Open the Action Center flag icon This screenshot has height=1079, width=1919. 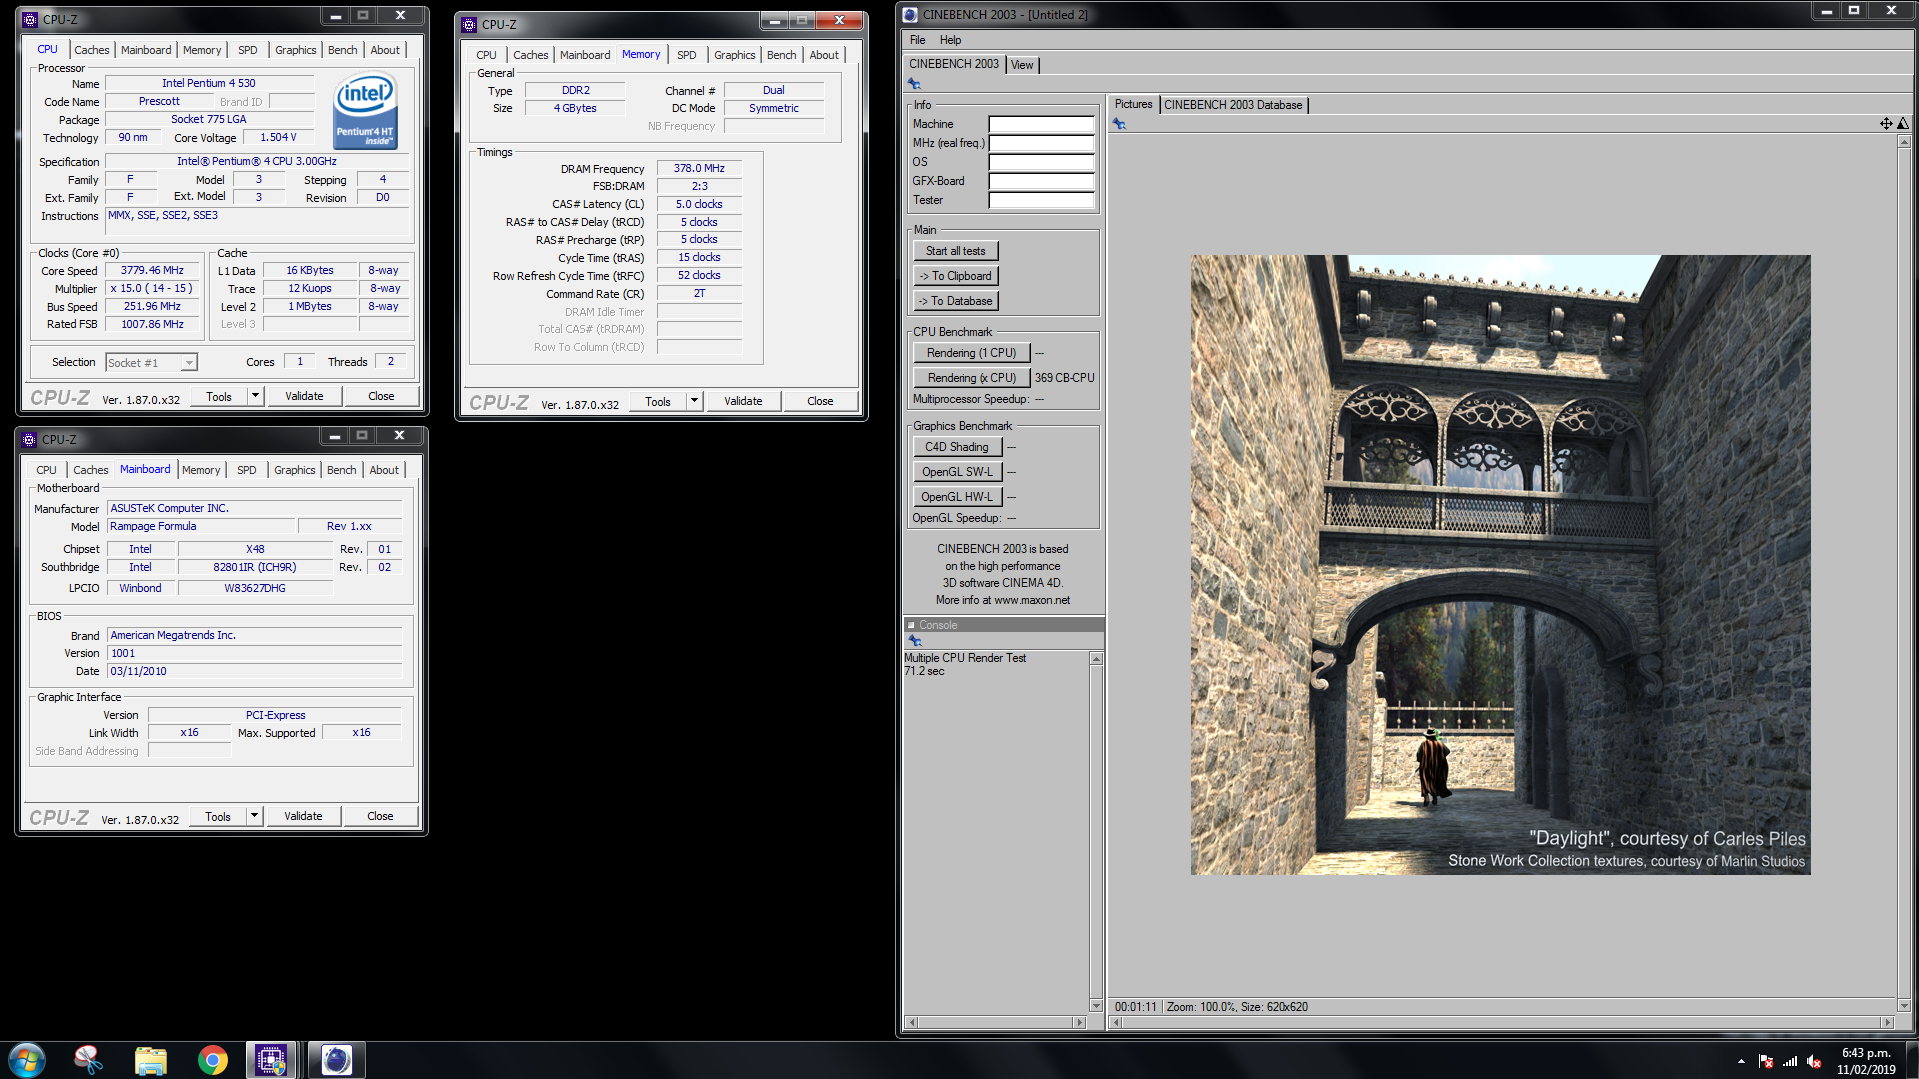click(1766, 1061)
